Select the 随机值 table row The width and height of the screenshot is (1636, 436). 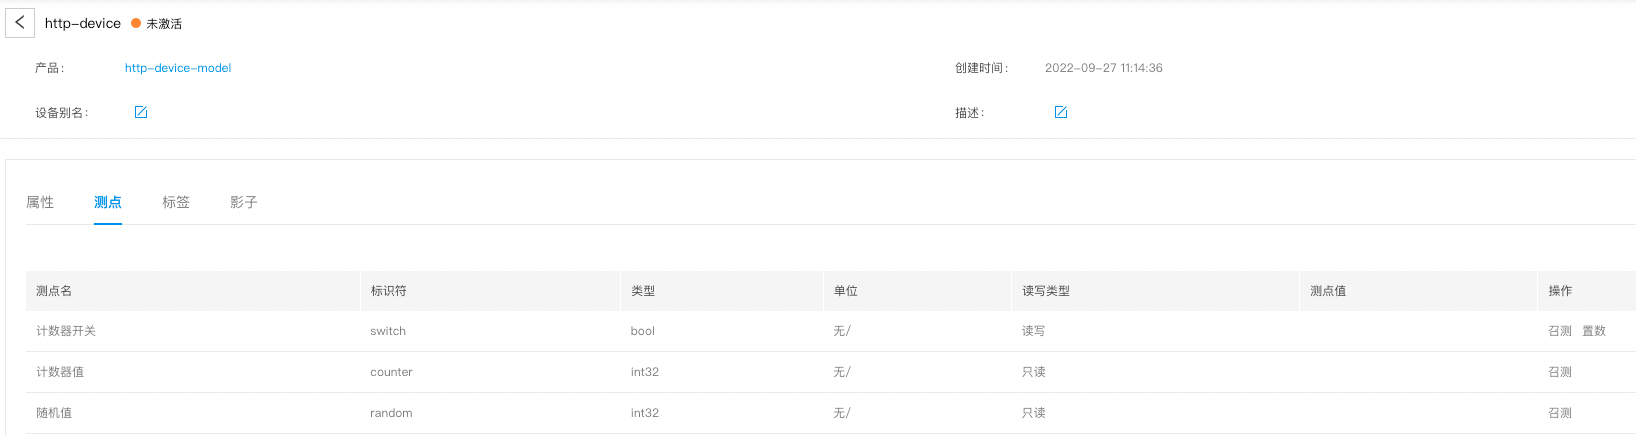tap(831, 413)
